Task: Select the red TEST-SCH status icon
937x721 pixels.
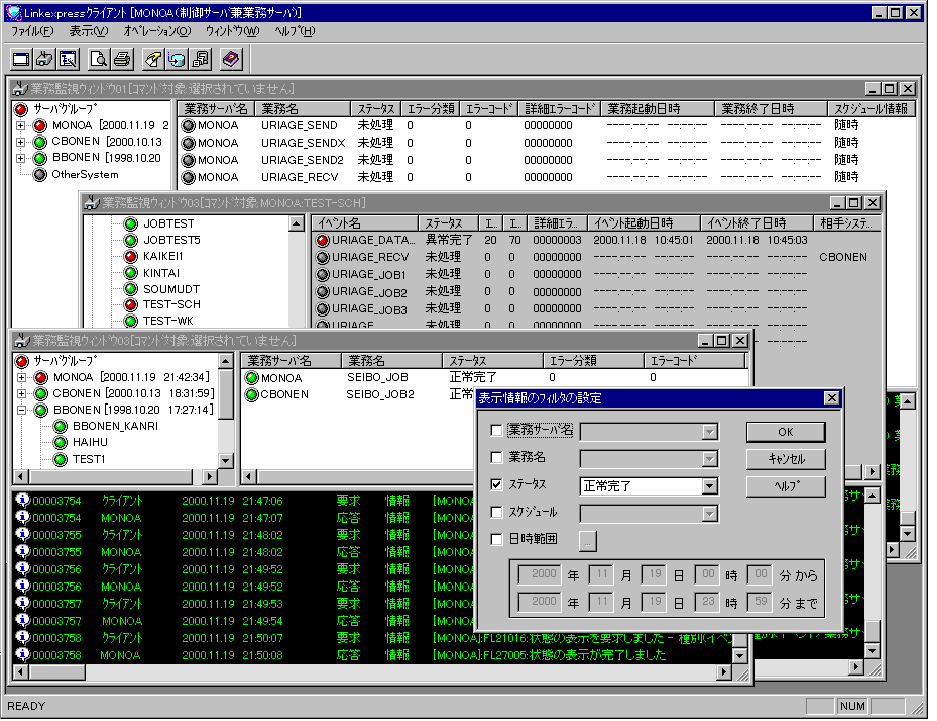Action: 130,304
